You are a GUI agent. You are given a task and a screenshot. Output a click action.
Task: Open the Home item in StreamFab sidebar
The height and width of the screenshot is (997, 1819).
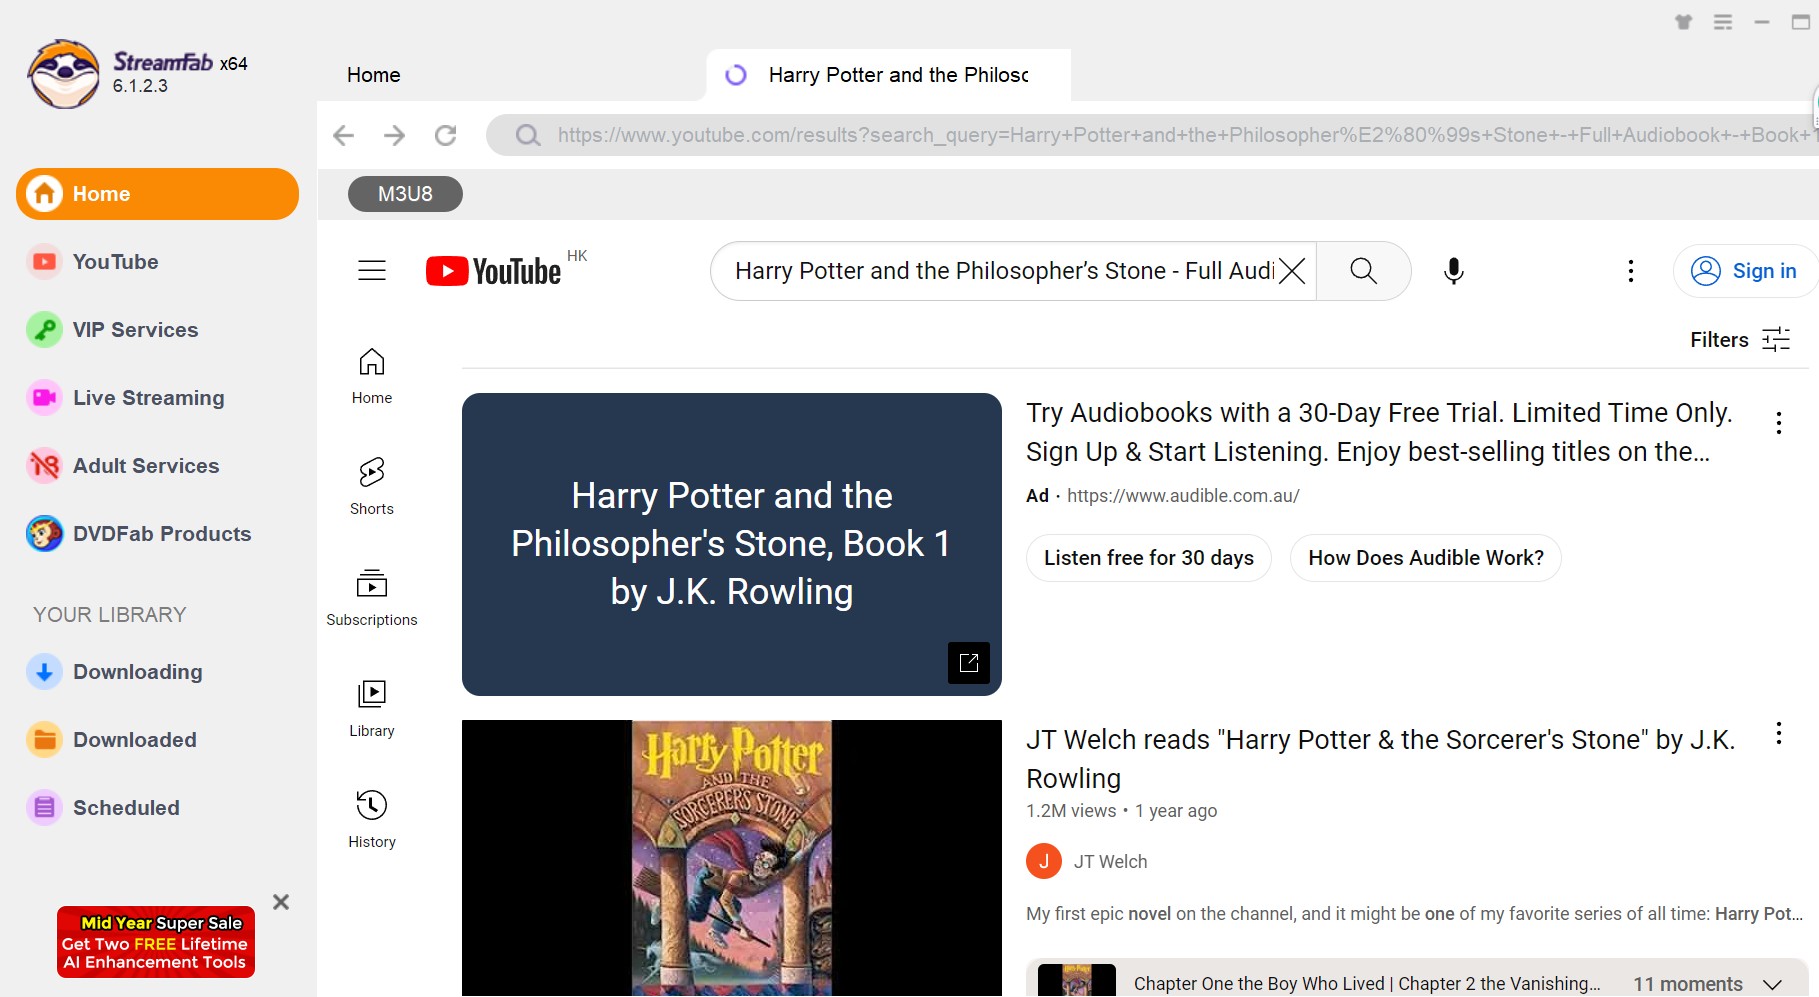point(157,194)
